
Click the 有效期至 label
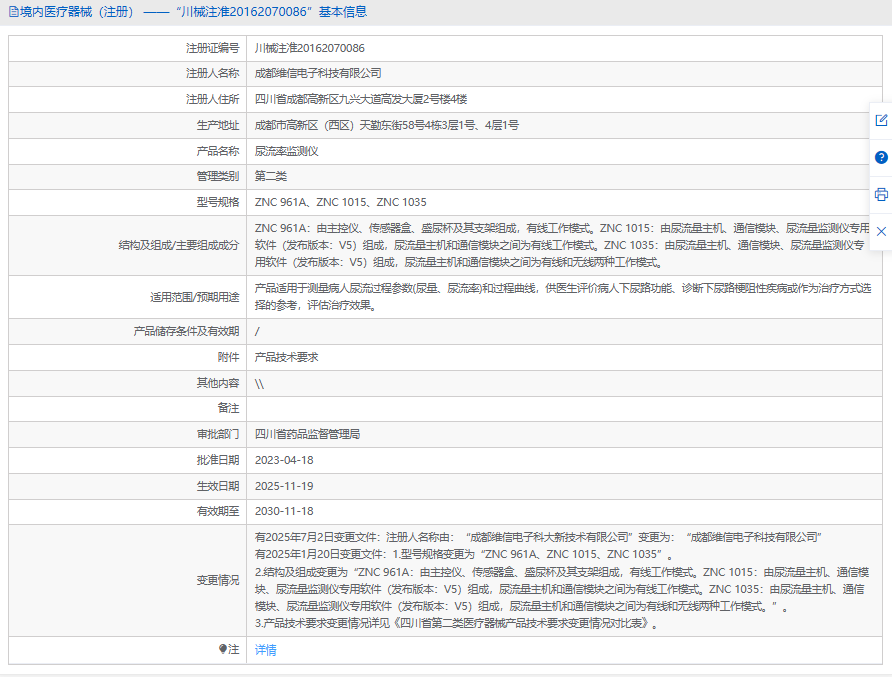click(x=218, y=511)
